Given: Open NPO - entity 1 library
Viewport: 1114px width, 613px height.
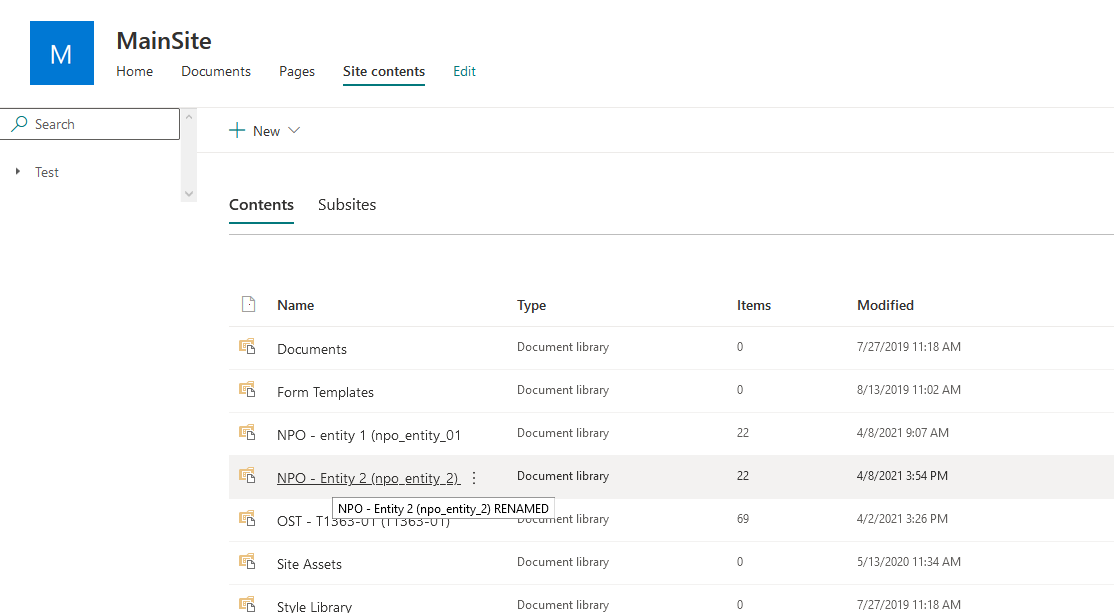Looking at the screenshot, I should 369,435.
